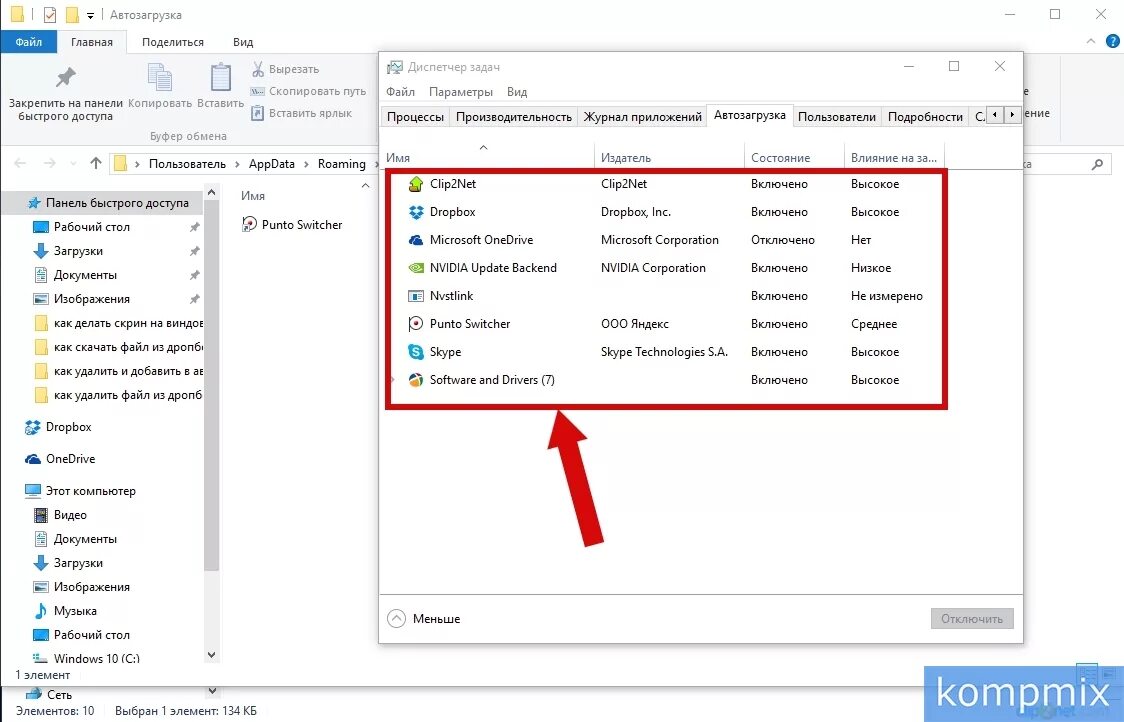1124x722 pixels.
Task: Click Dropbox in the Explorer sidebar
Action: coord(66,427)
